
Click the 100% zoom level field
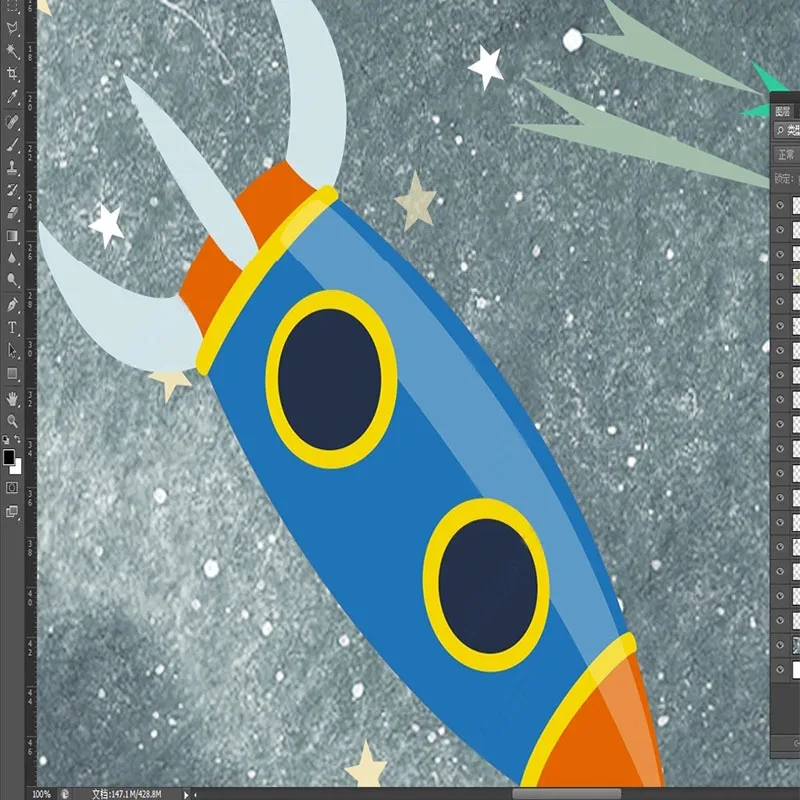coord(41,794)
